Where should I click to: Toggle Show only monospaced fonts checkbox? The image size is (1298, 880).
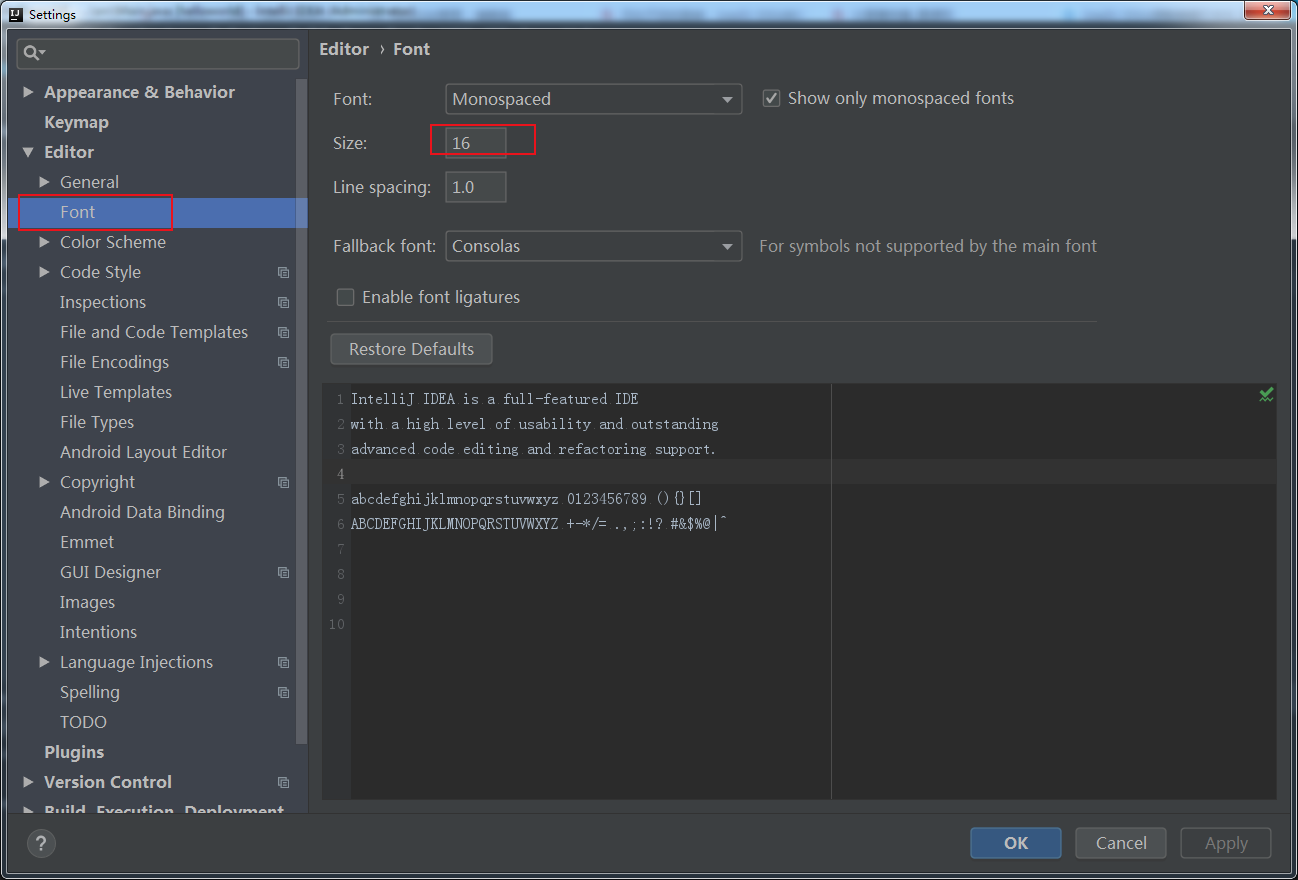(x=771, y=98)
